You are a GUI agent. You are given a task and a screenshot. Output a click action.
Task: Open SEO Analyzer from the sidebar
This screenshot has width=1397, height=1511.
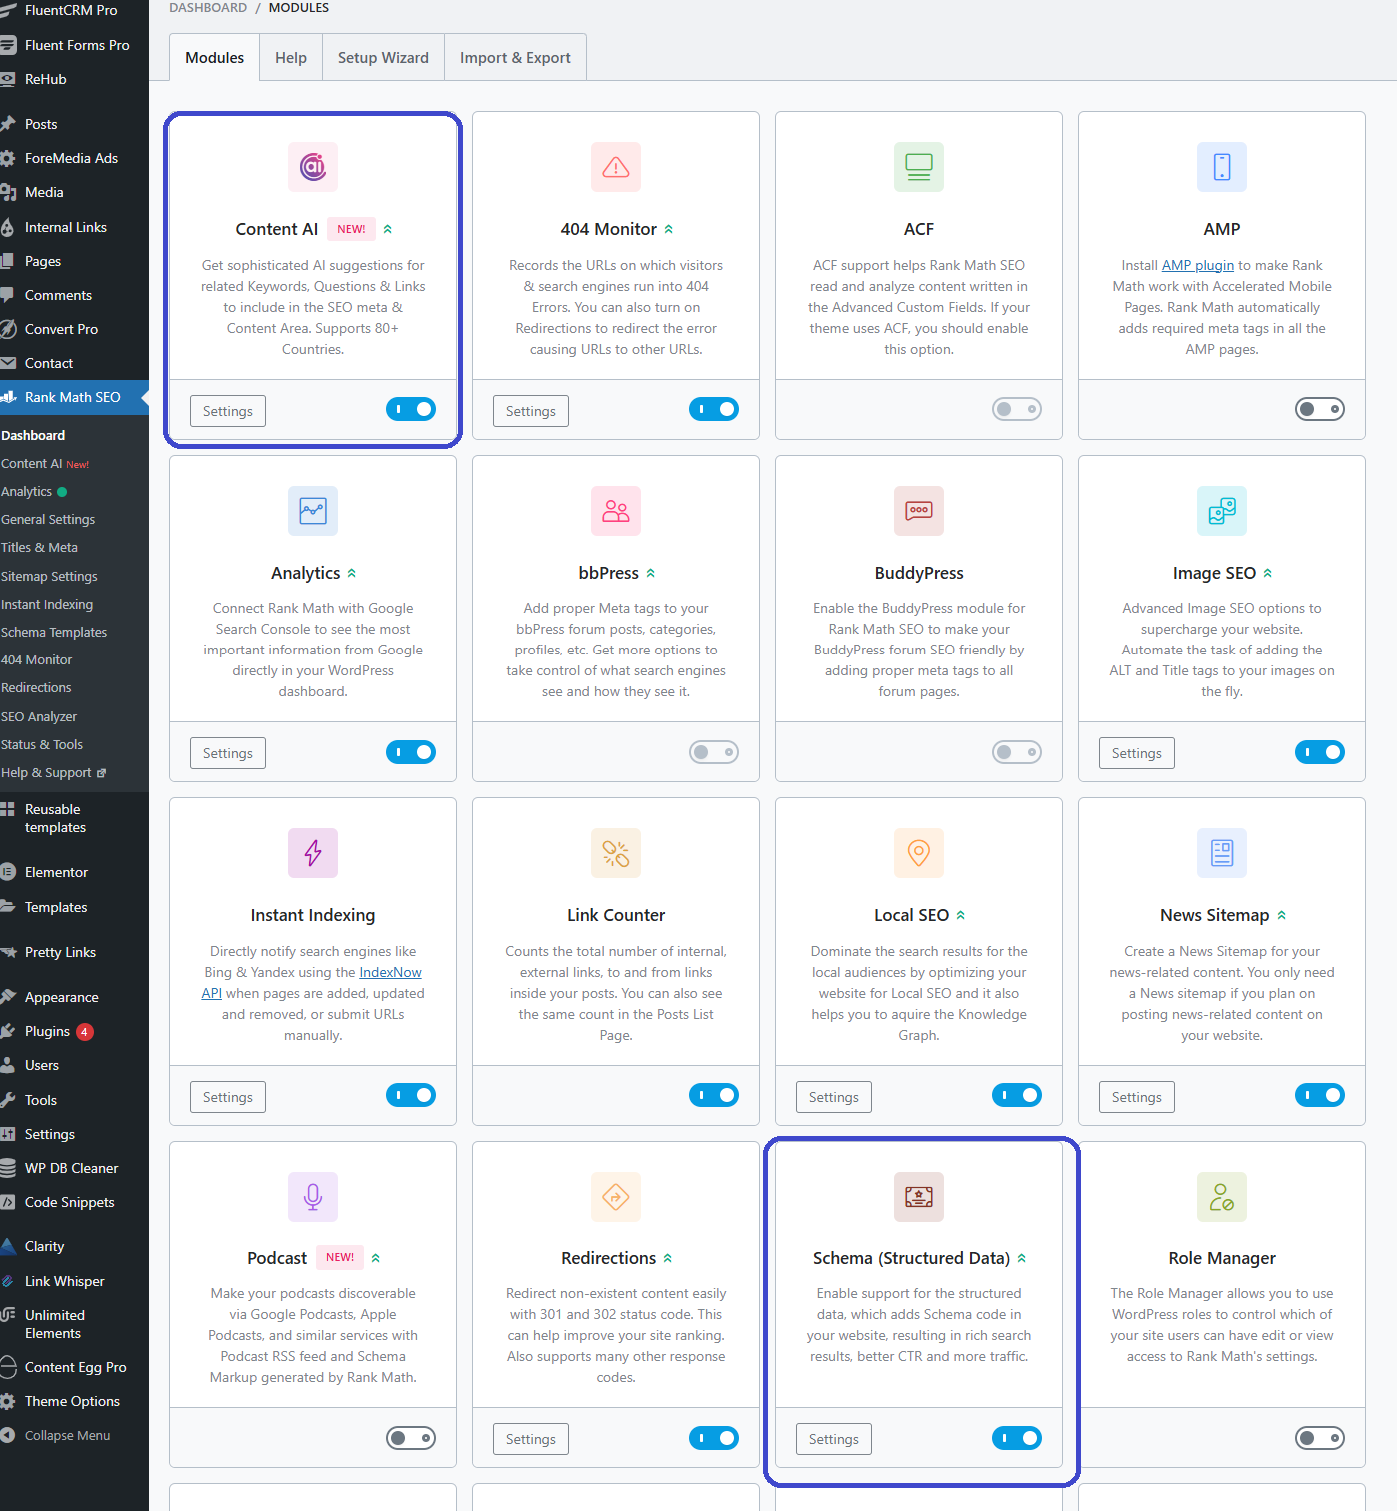tap(39, 716)
